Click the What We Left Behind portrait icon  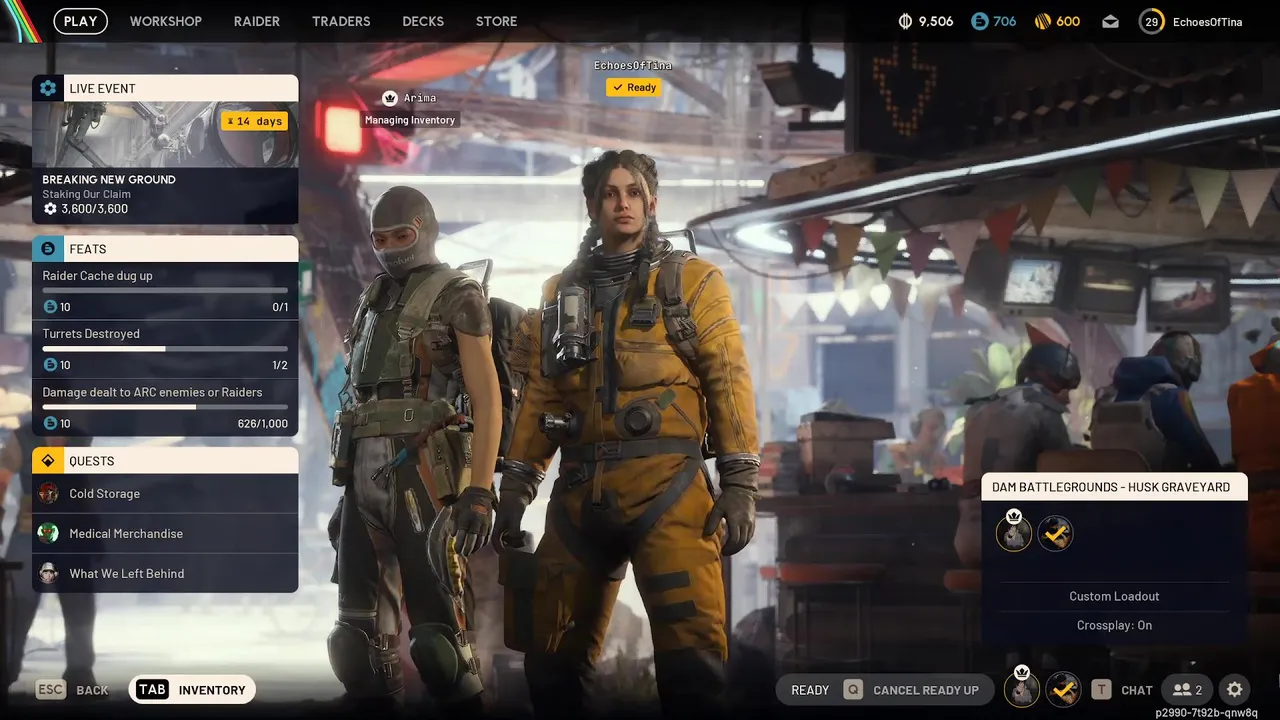(x=48, y=573)
